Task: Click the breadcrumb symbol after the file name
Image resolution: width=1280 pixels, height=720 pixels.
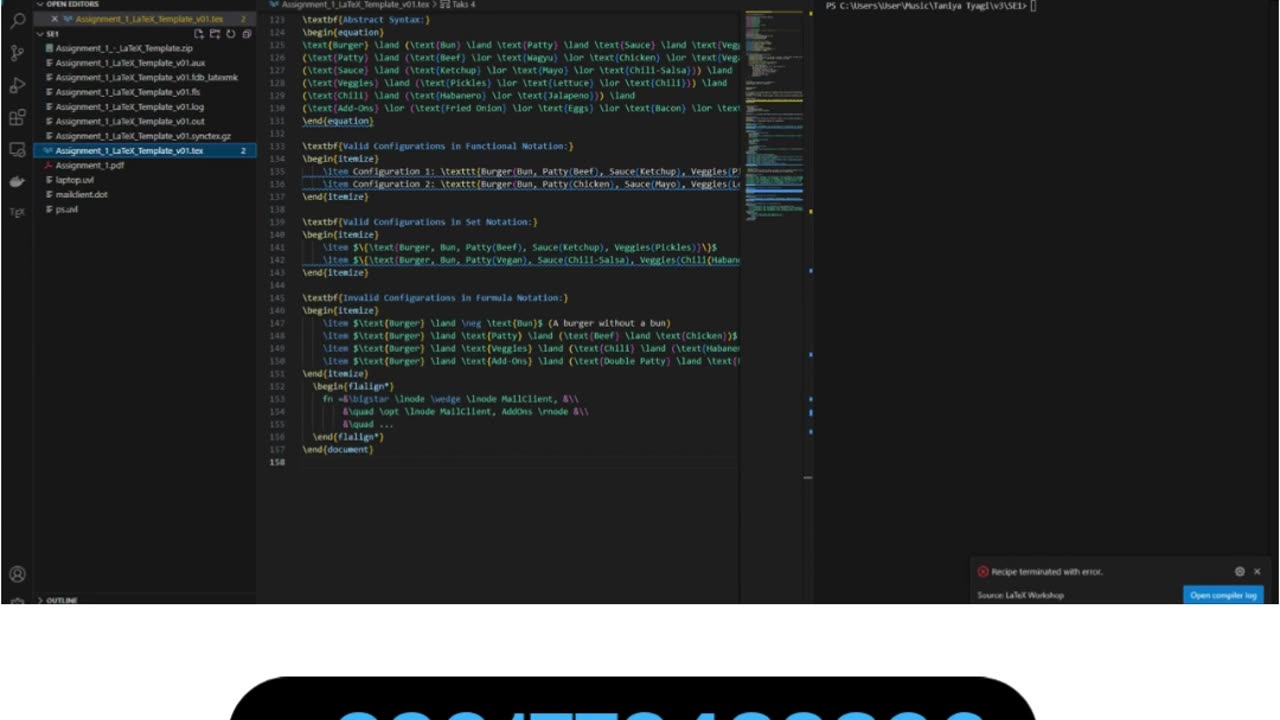Action: coord(458,4)
